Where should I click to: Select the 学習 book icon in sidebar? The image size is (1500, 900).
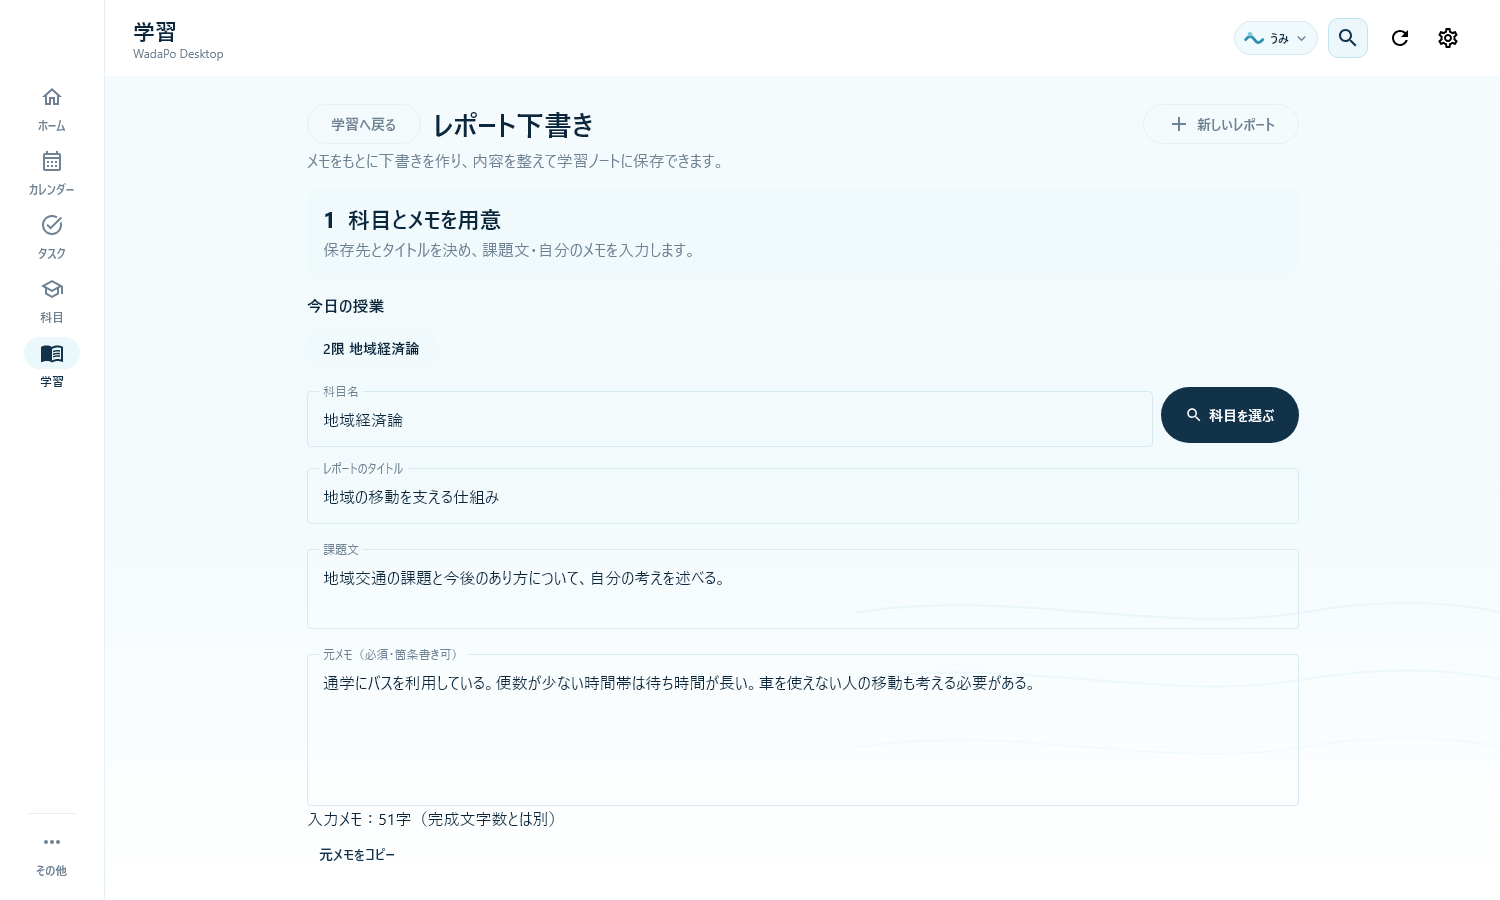pos(52,354)
